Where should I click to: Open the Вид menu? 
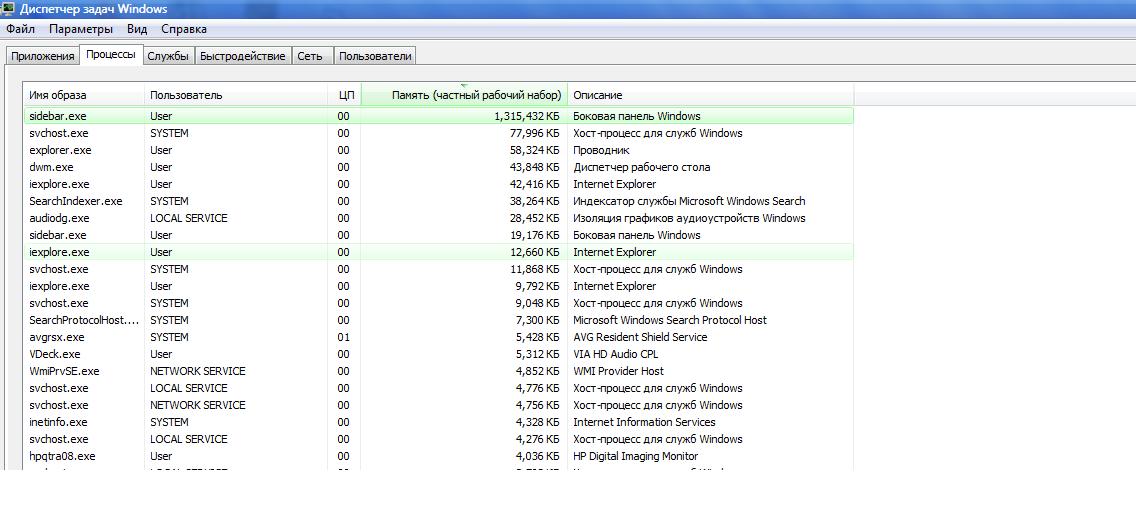pyautogui.click(x=137, y=30)
